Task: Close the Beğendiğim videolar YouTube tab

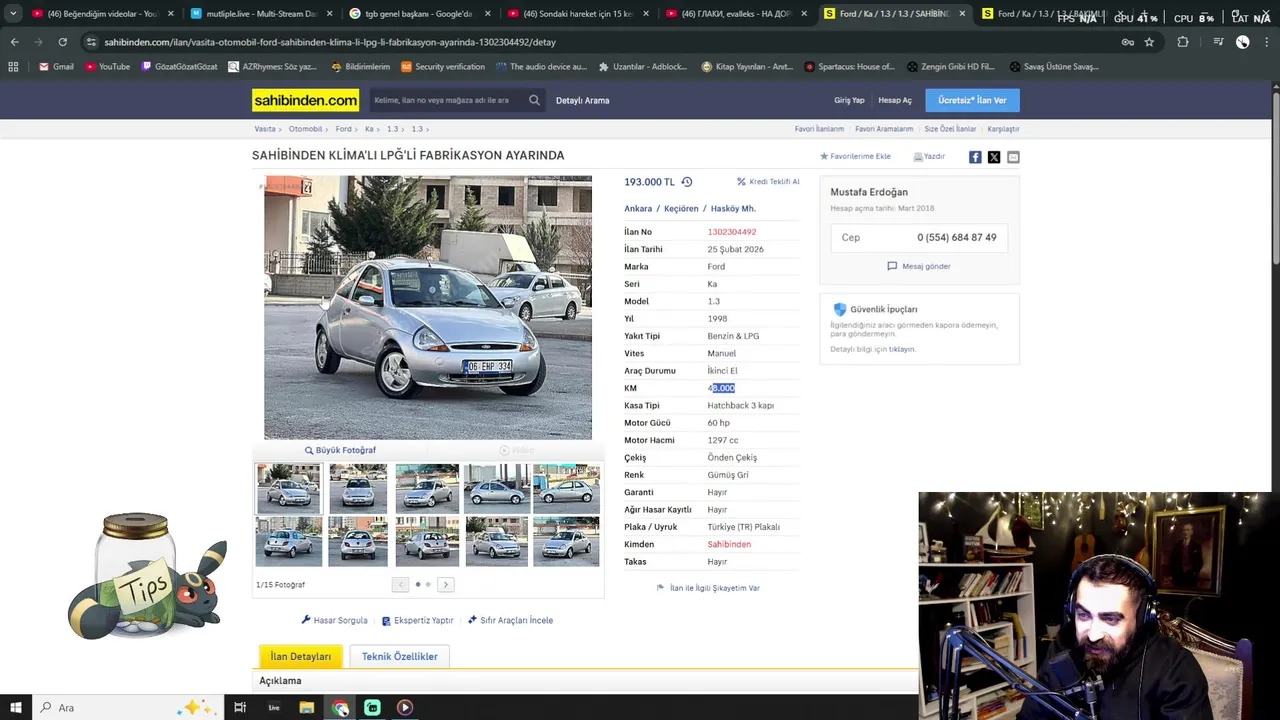Action: tap(171, 14)
